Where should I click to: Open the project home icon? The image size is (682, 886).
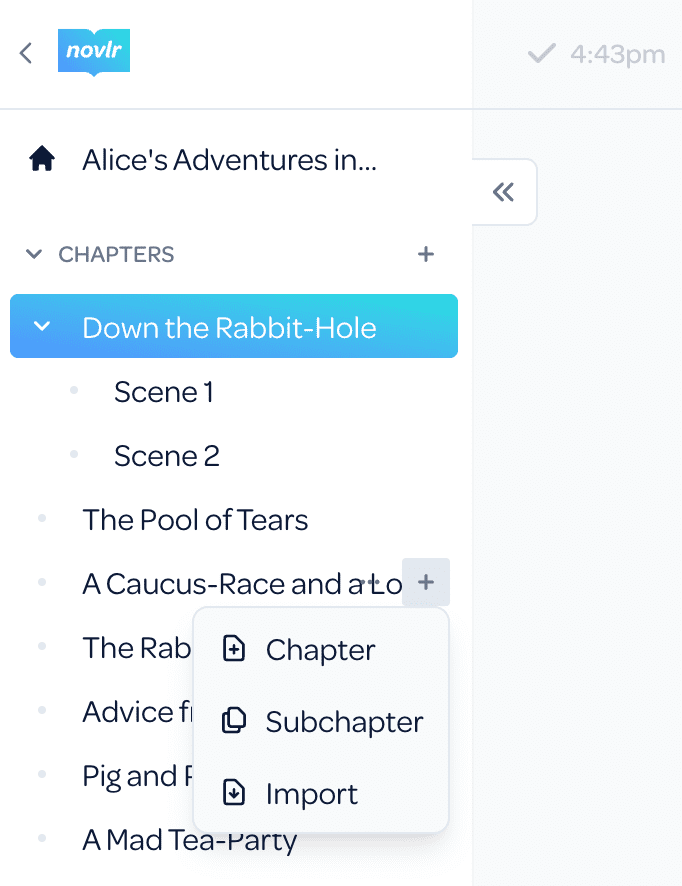42,159
